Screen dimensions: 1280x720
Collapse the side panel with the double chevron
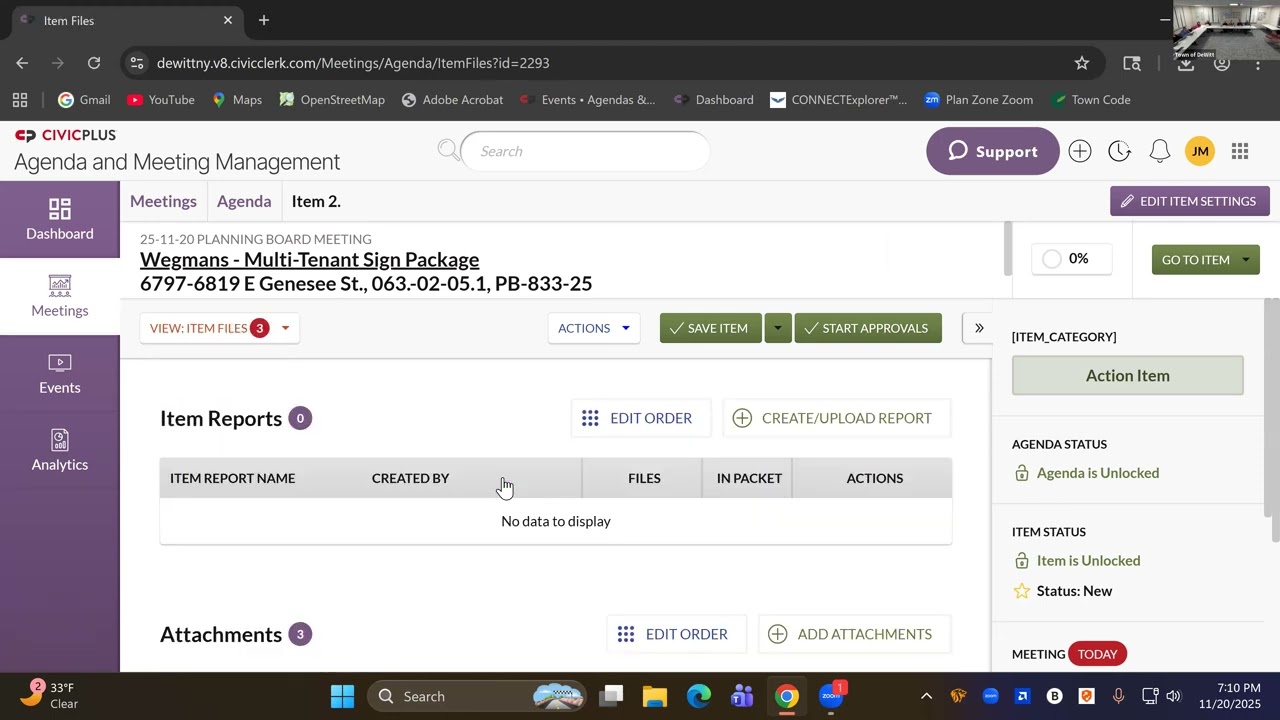click(979, 328)
